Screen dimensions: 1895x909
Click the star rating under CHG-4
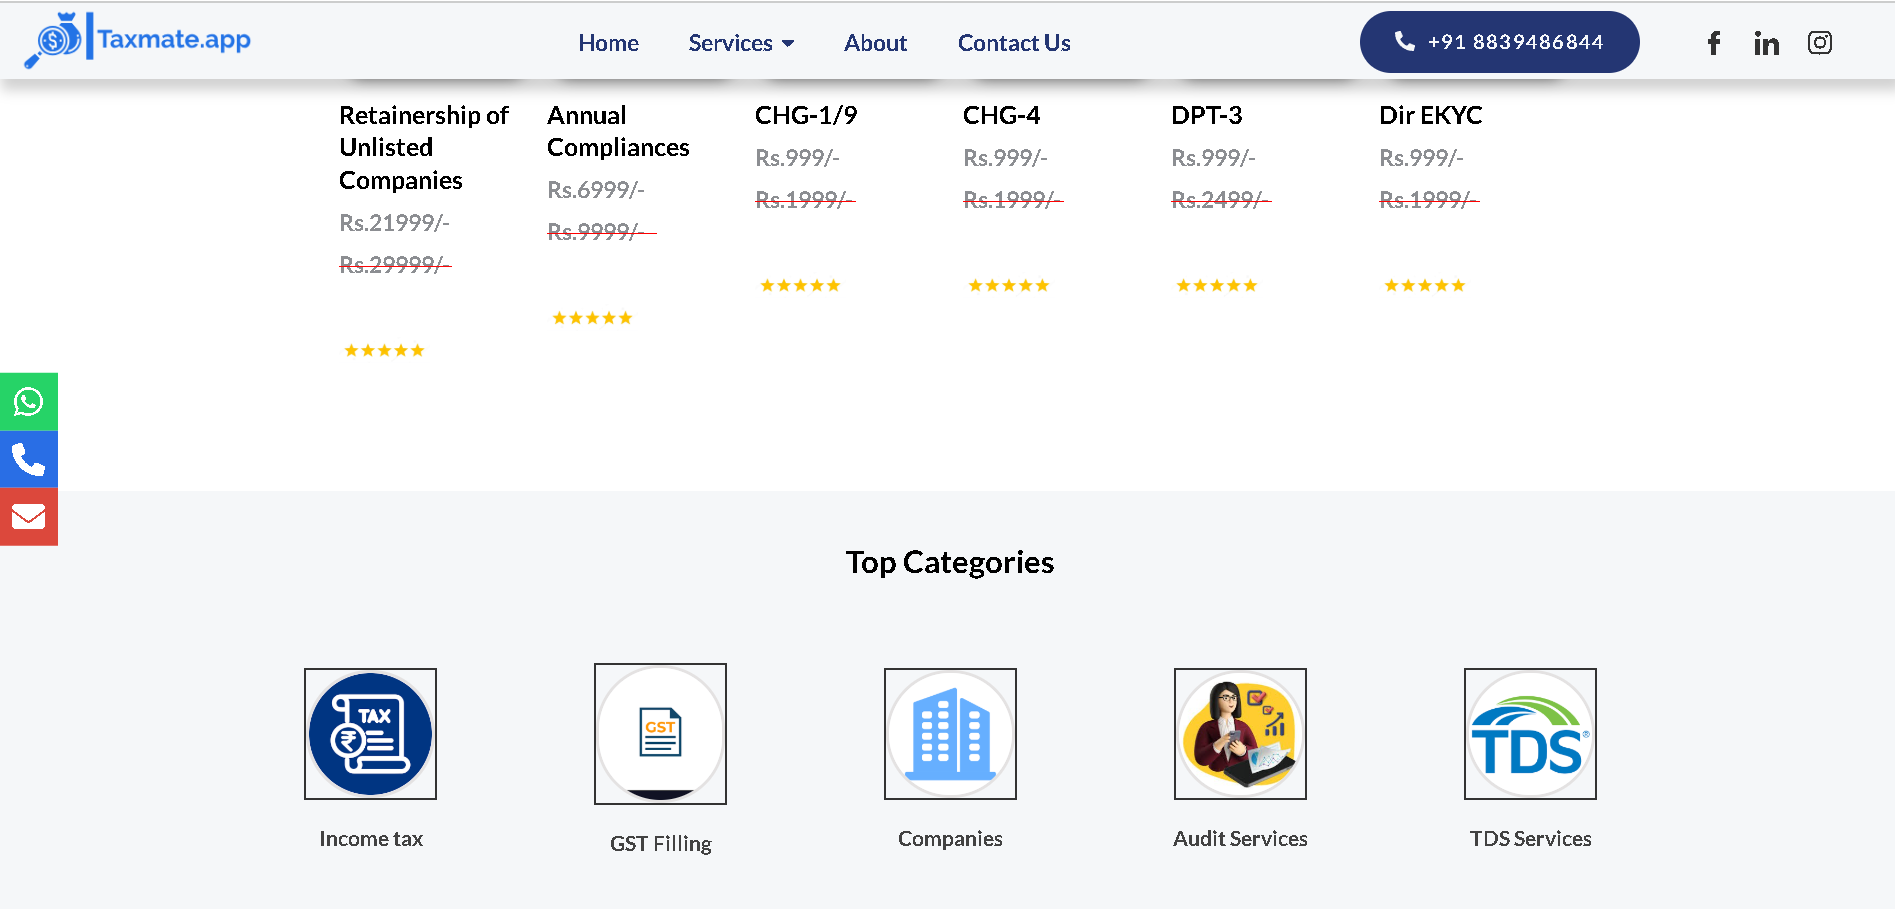pyautogui.click(x=1008, y=286)
